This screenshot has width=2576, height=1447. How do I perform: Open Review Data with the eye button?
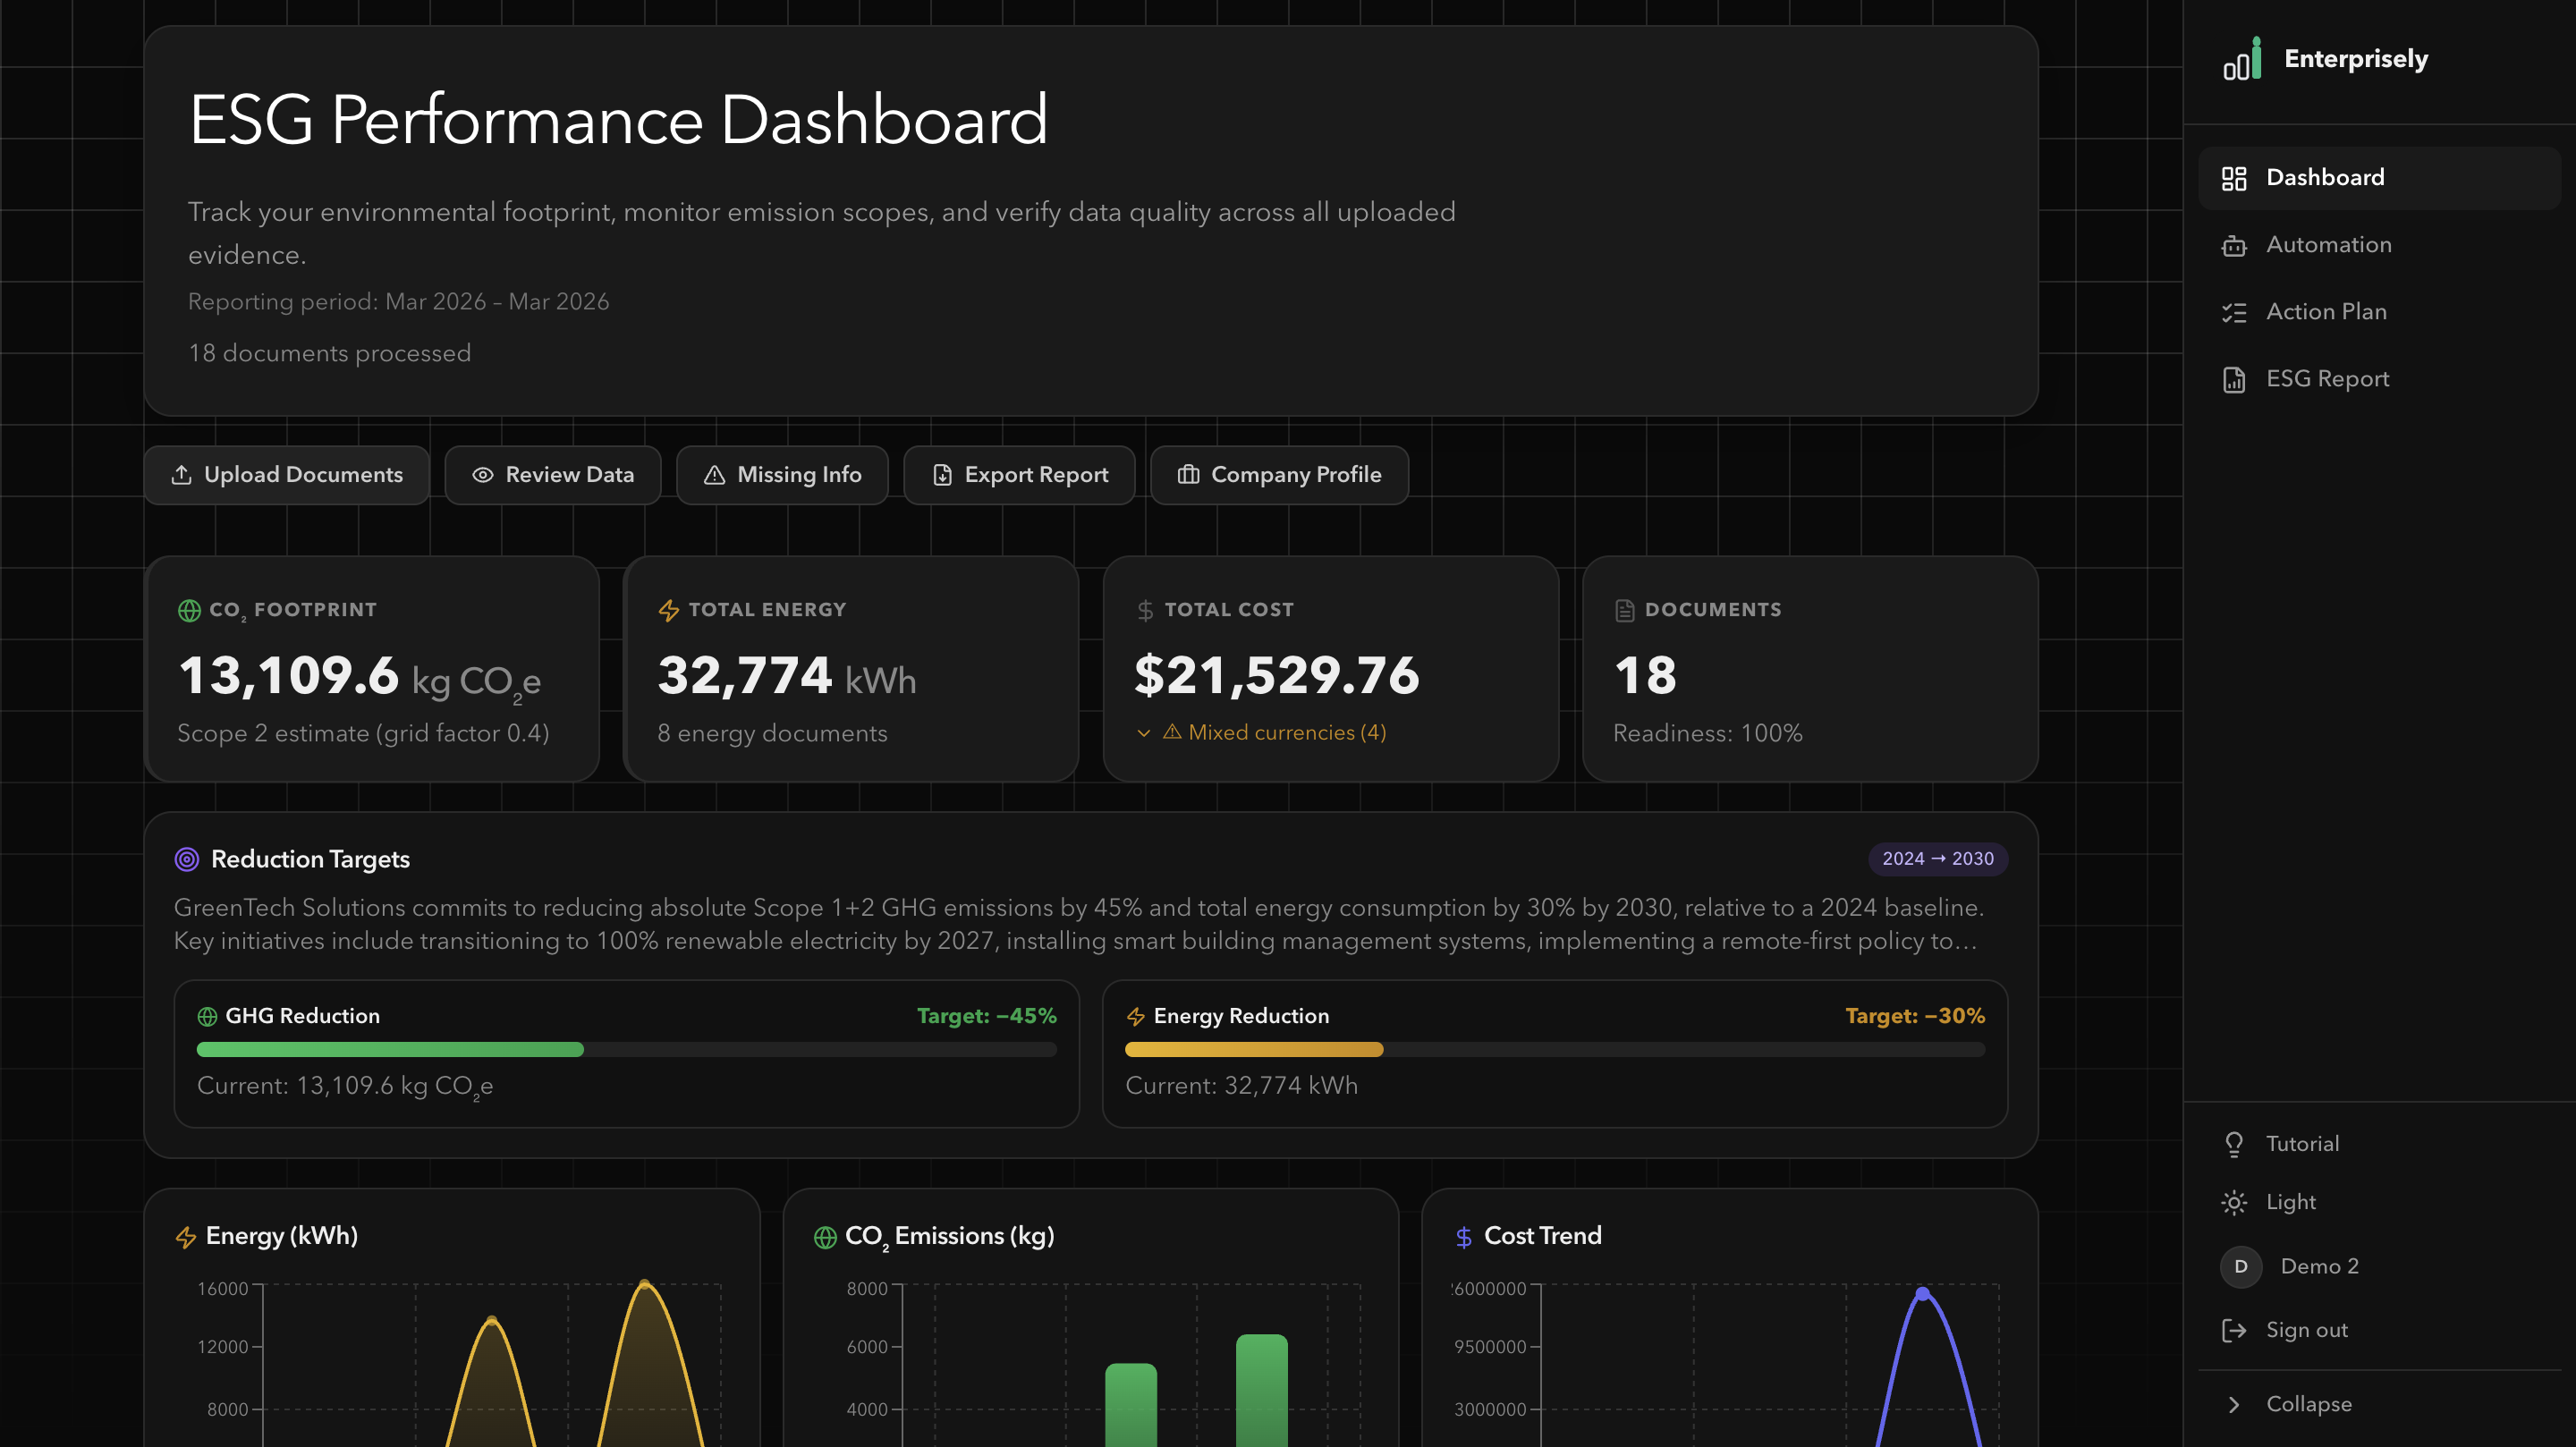pos(552,475)
